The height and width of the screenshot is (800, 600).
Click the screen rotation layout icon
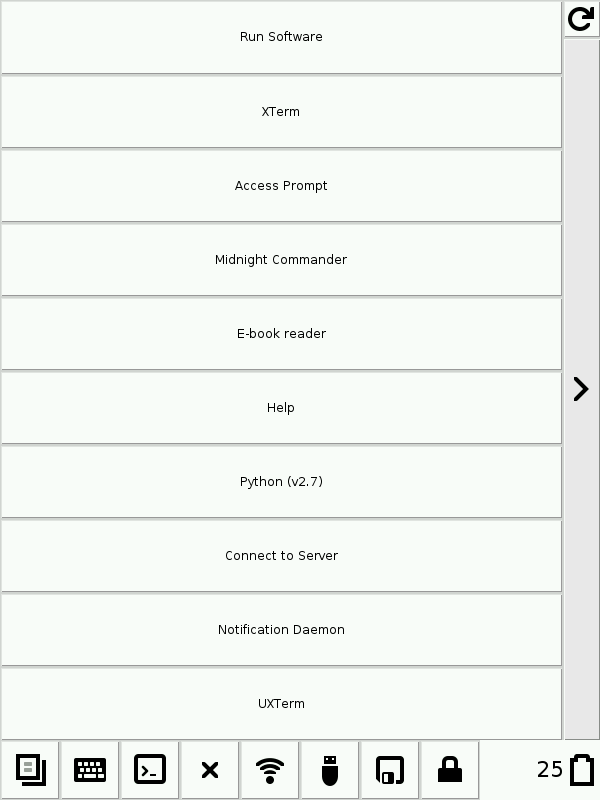pos(390,770)
